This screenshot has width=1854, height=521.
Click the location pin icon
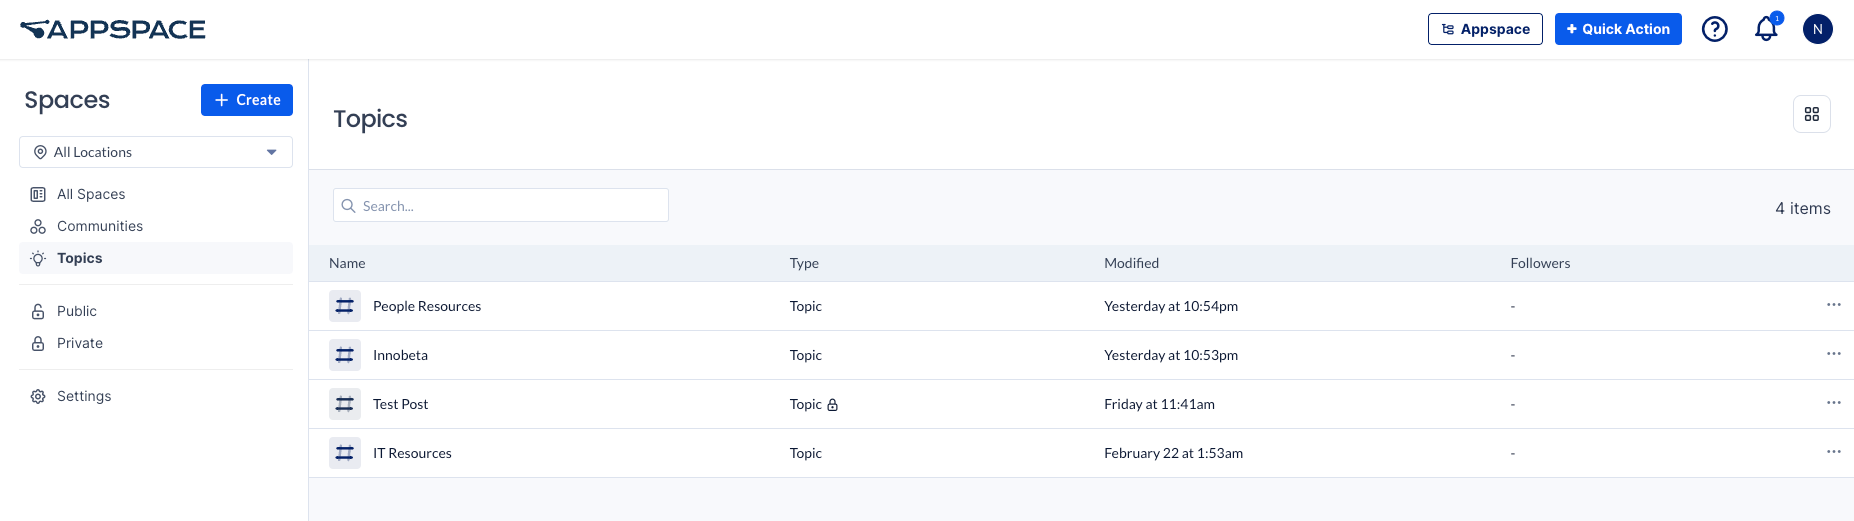pyautogui.click(x=41, y=152)
